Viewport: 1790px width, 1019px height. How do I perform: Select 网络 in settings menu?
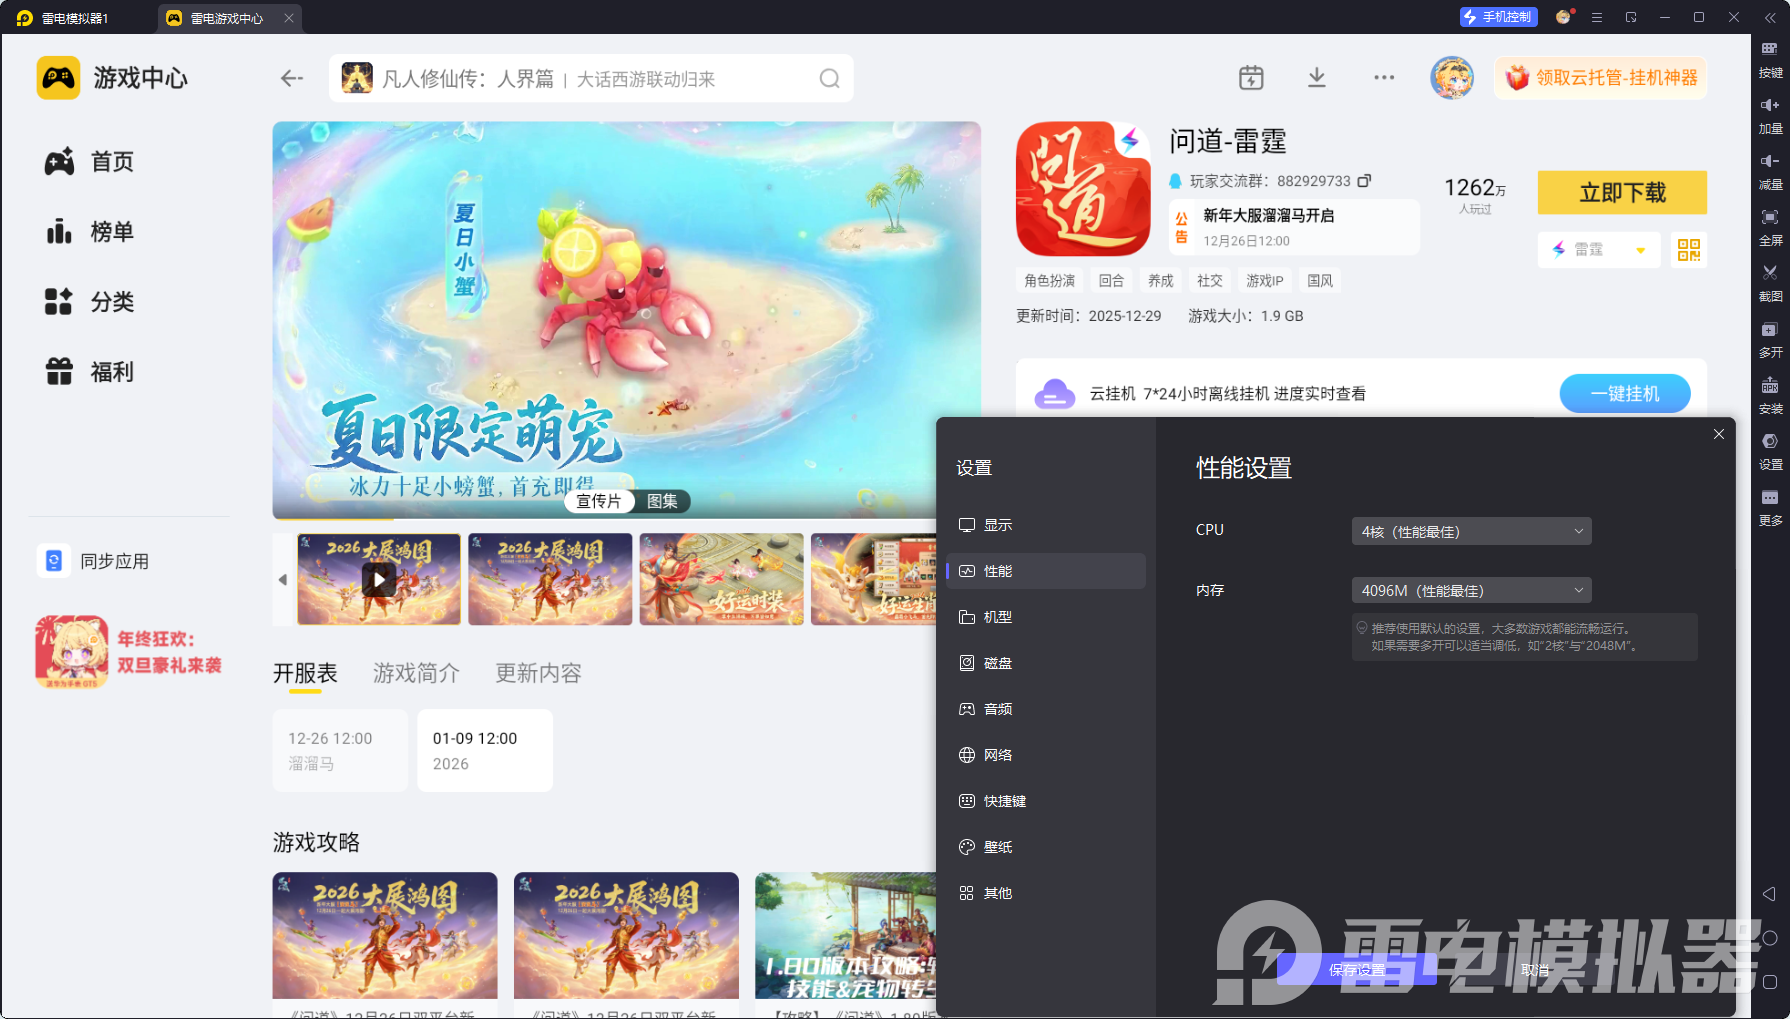pos(1046,755)
